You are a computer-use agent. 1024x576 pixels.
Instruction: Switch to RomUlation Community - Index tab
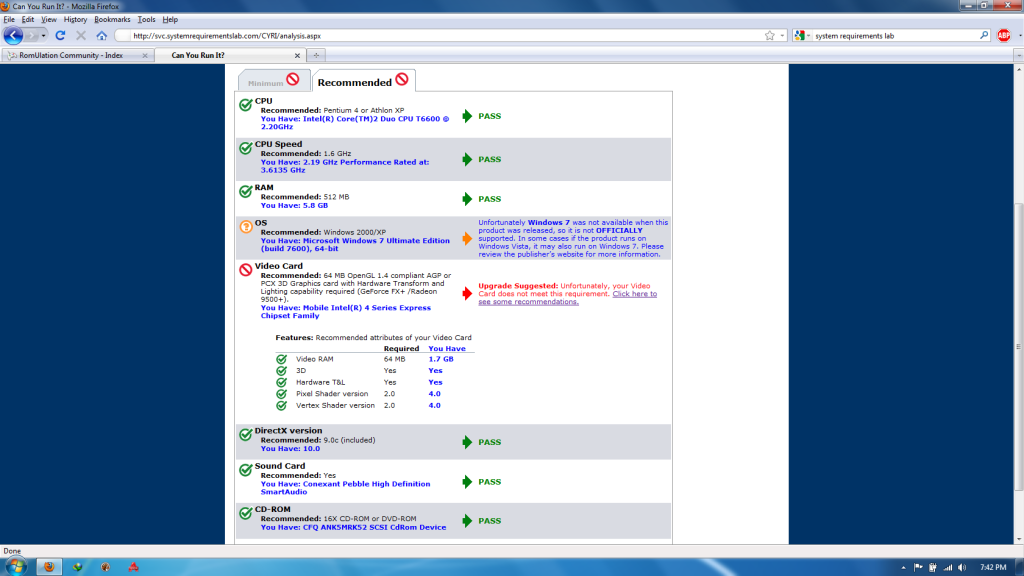tap(71, 56)
